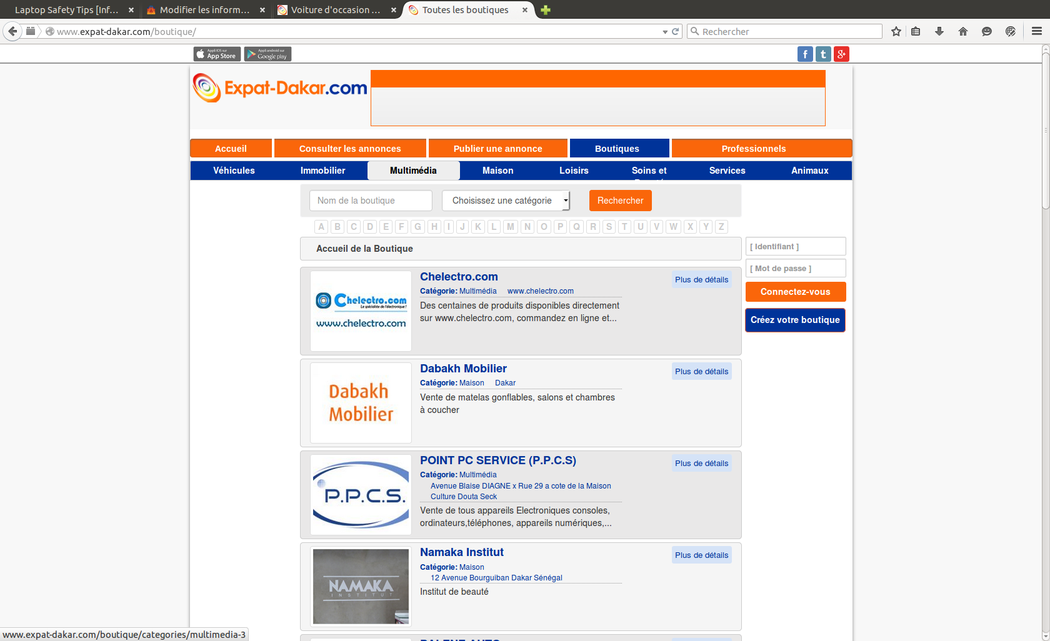Expand the 'Choisissez une catégorie' dropdown
Screen dimensions: 1050x641
click(x=506, y=201)
